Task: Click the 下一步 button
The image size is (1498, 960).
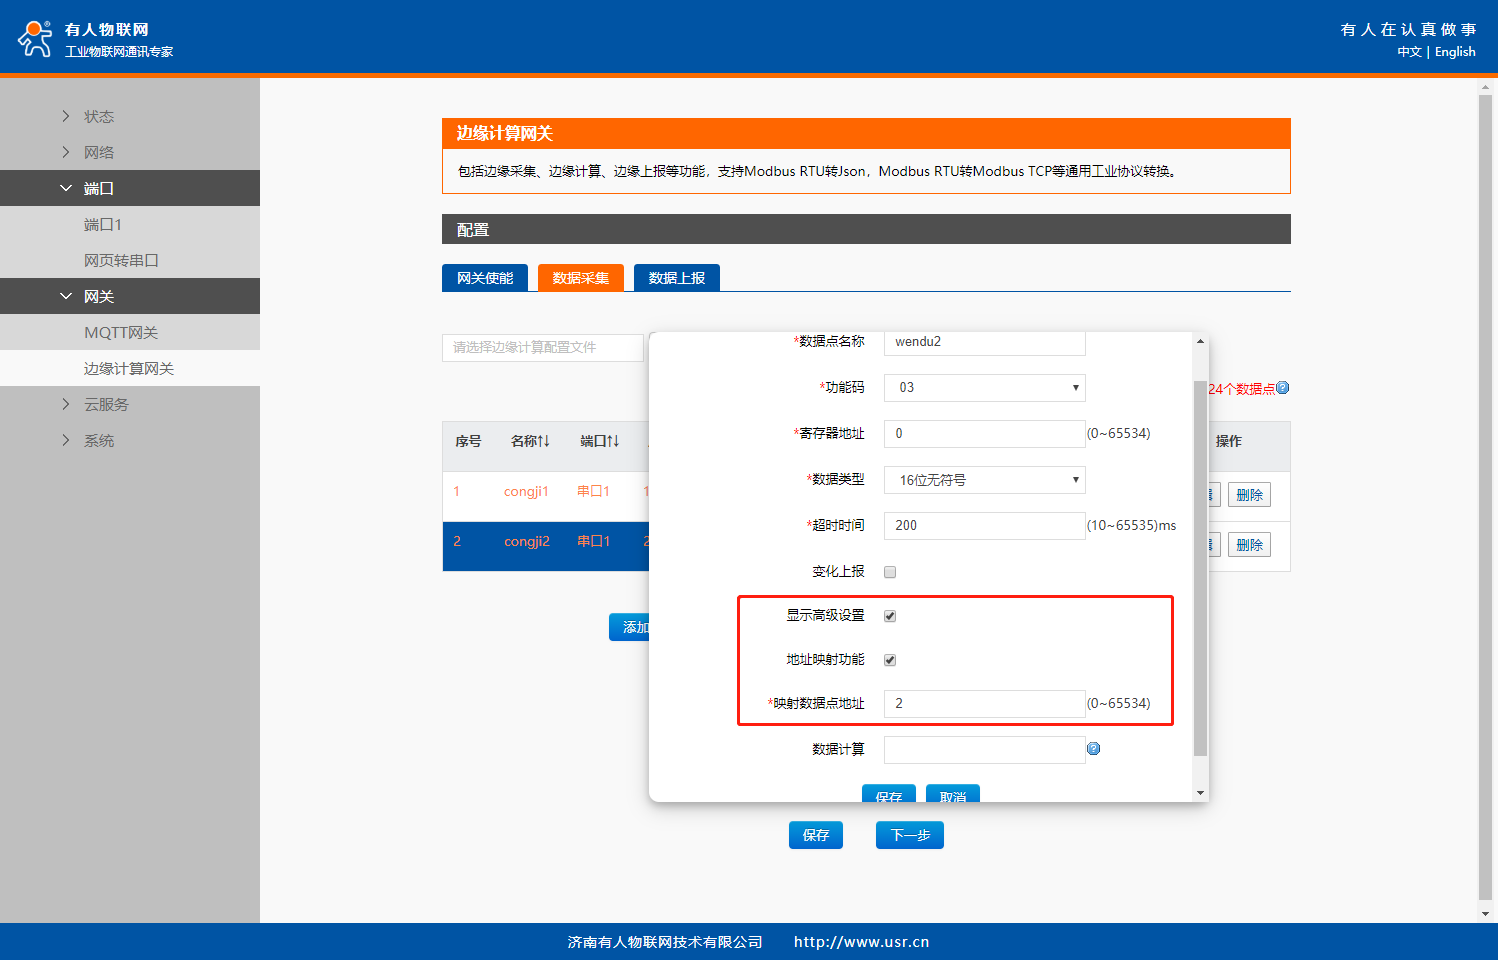Action: tap(909, 835)
